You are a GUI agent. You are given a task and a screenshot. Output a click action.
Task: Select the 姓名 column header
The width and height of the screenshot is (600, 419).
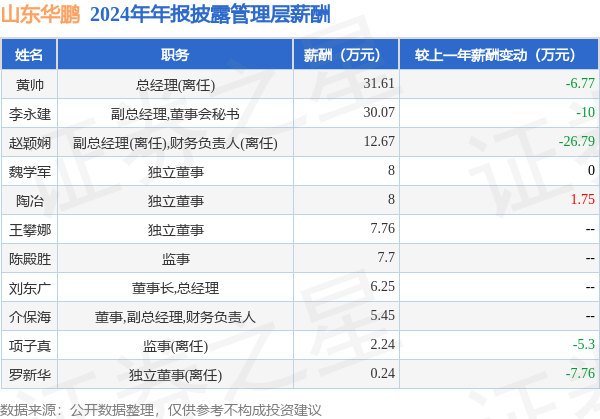29,55
